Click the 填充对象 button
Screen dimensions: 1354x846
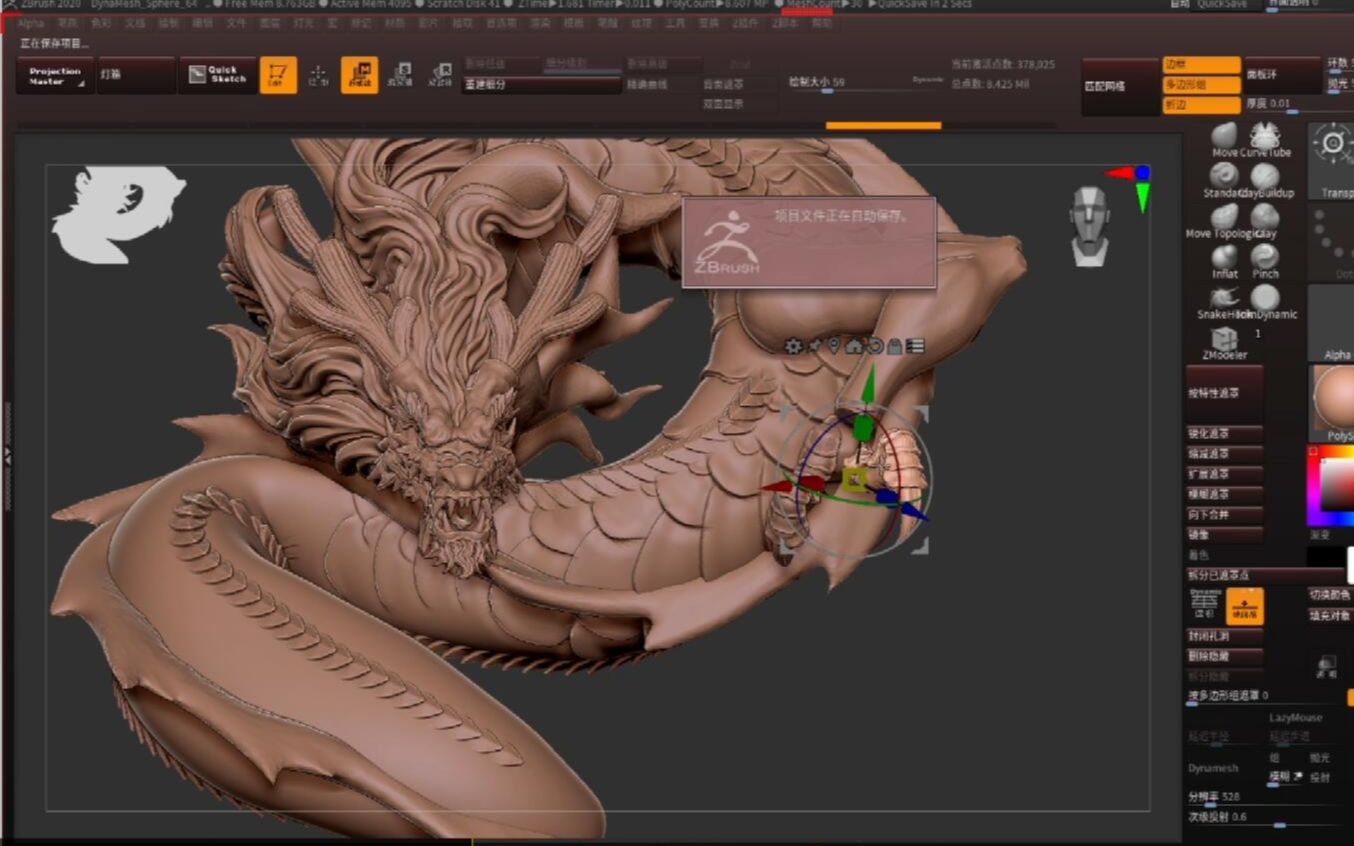(1330, 615)
